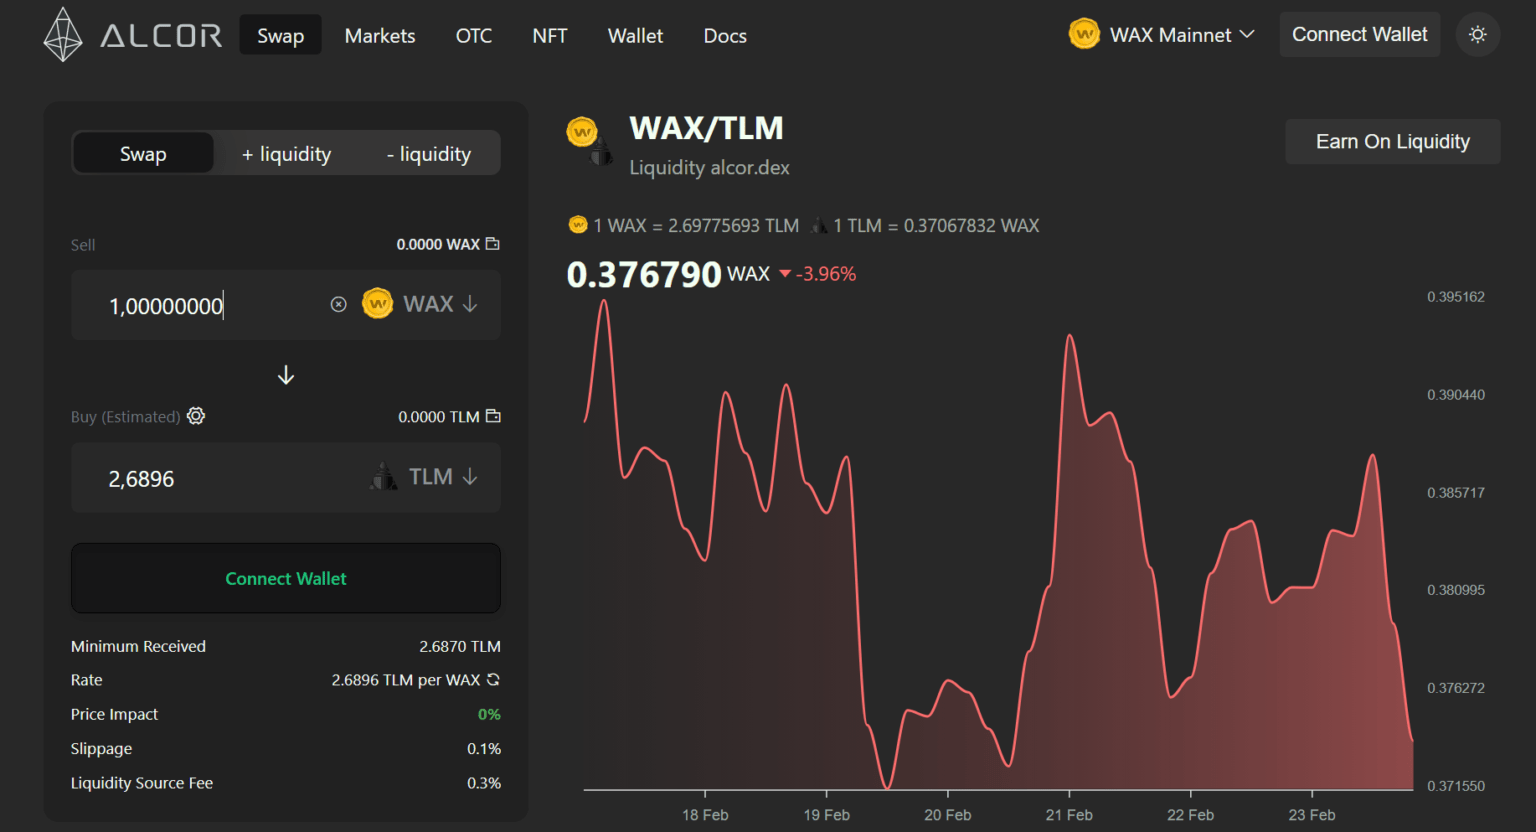Click the Earn On Liquidity button
Image resolution: width=1536 pixels, height=832 pixels.
pos(1392,141)
